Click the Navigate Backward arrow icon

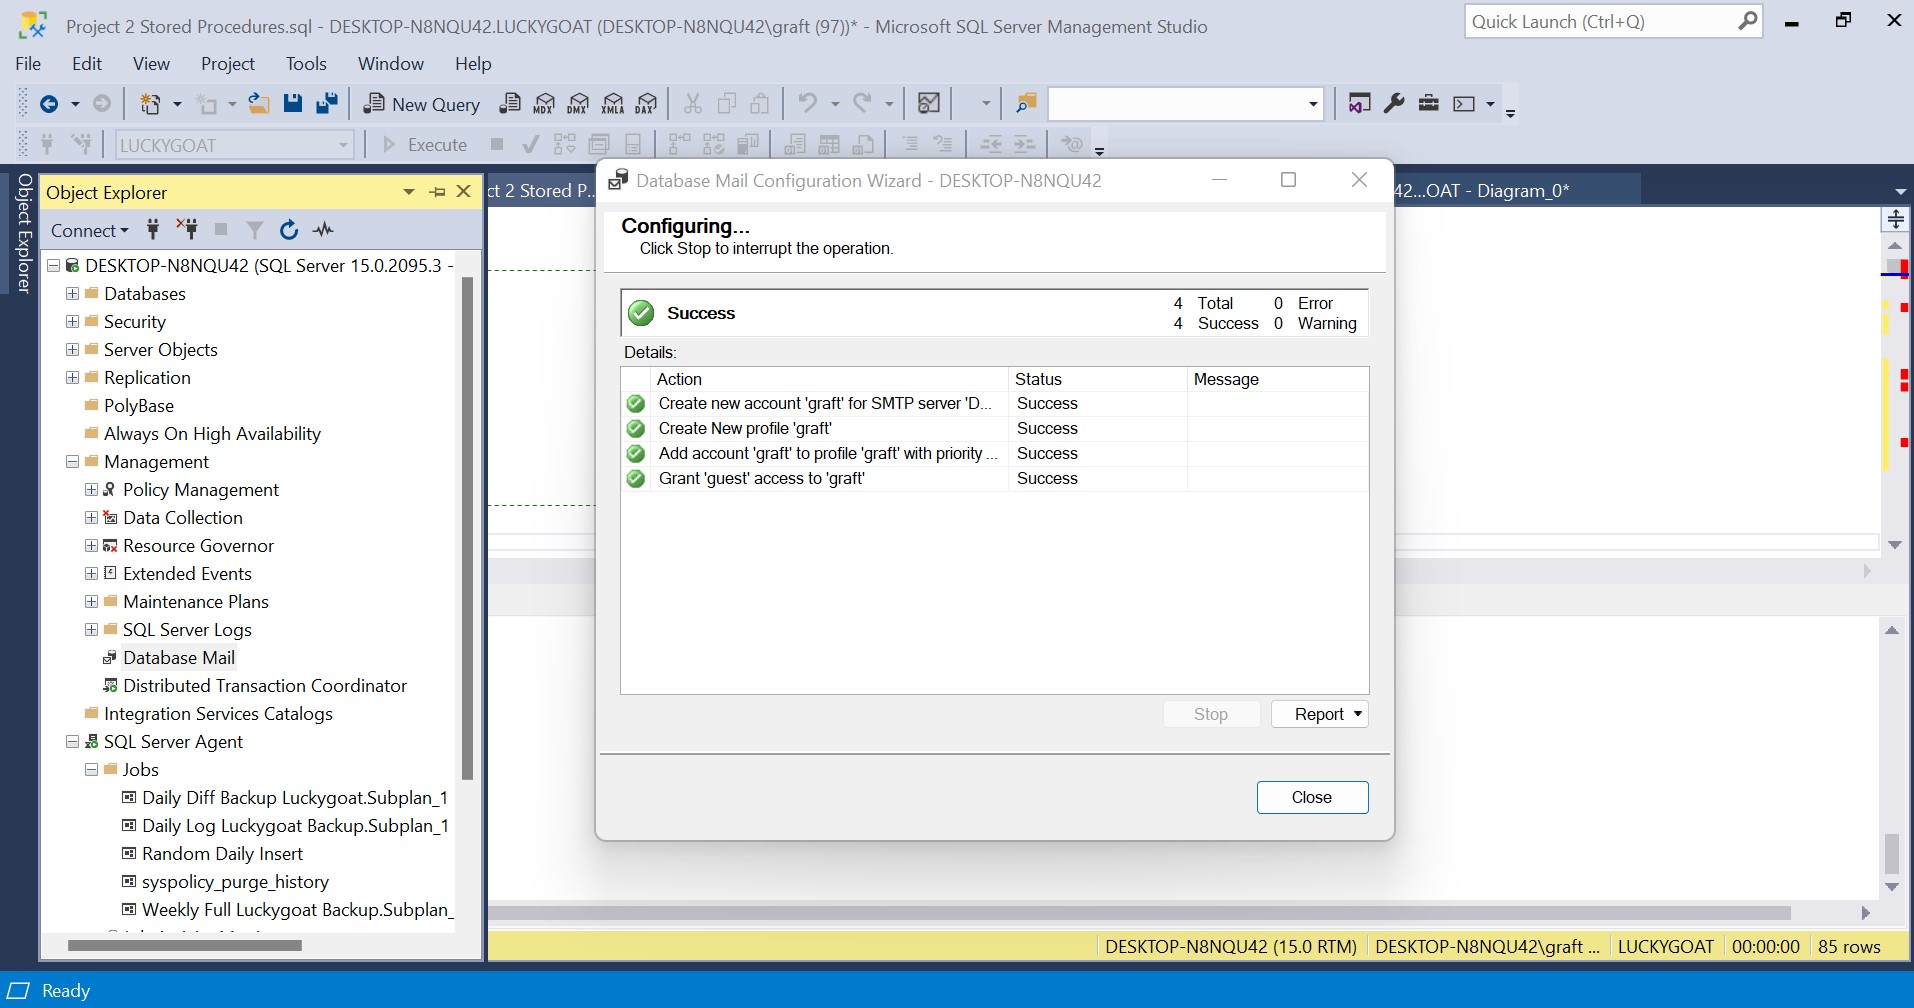point(48,104)
